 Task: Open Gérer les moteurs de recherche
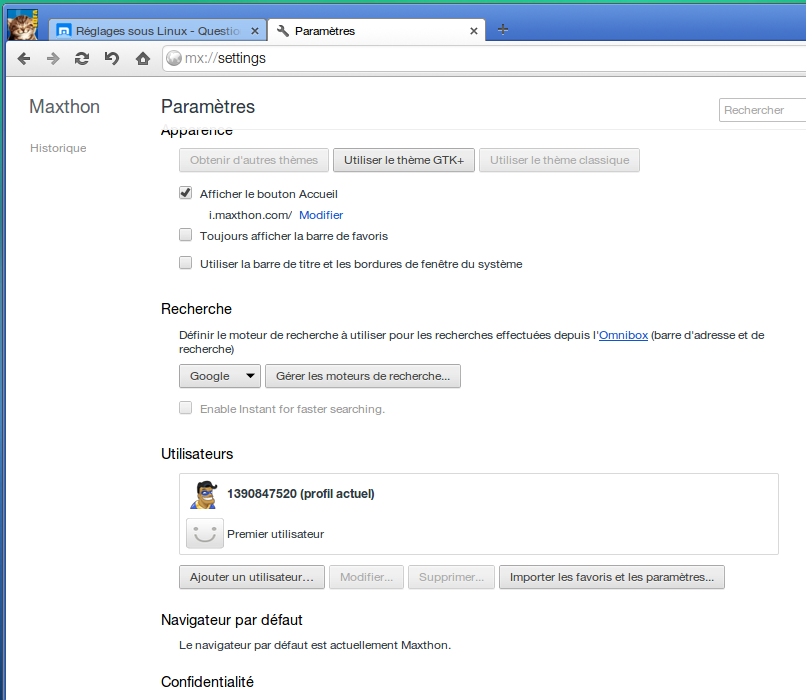point(363,376)
